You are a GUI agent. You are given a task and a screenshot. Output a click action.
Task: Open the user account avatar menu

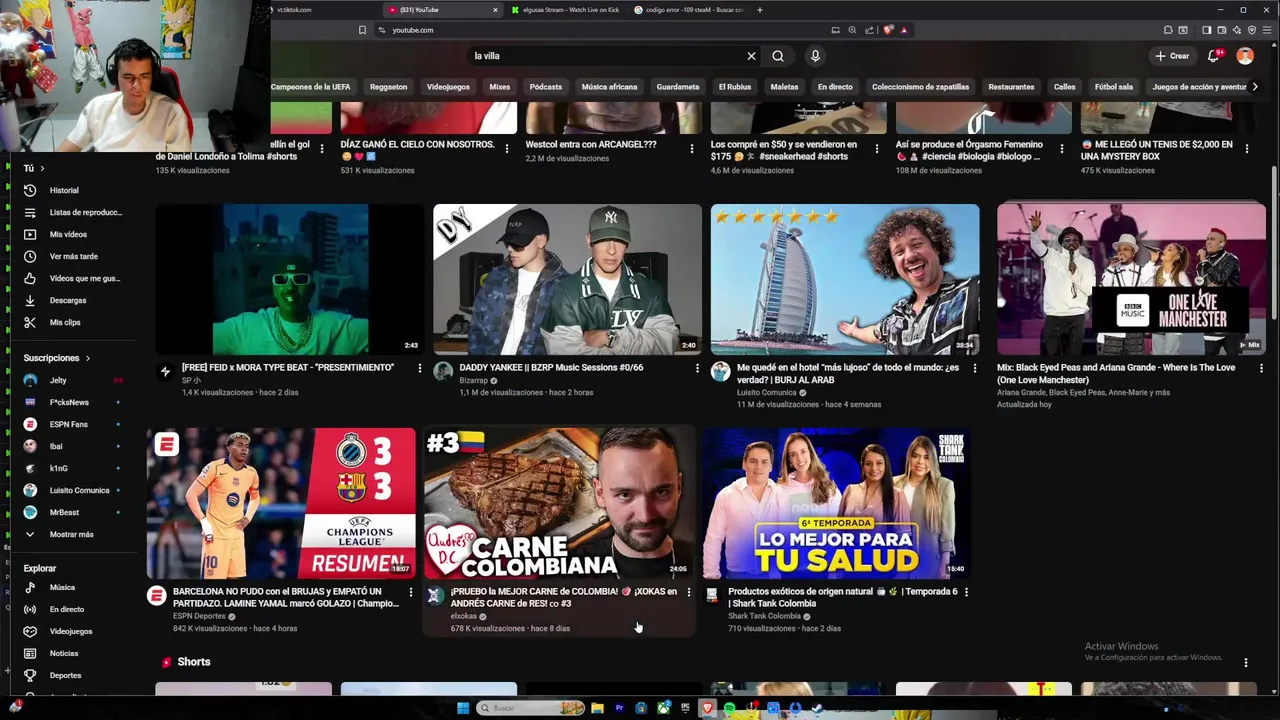[1245, 56]
